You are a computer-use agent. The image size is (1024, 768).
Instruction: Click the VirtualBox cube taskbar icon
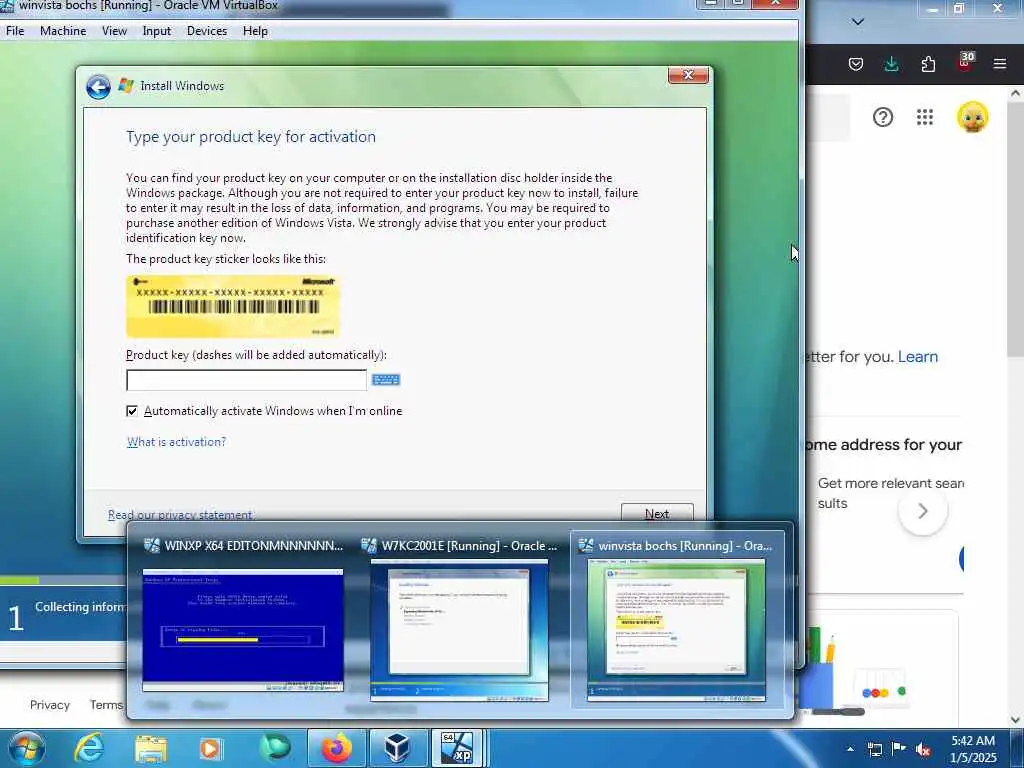[396, 749]
